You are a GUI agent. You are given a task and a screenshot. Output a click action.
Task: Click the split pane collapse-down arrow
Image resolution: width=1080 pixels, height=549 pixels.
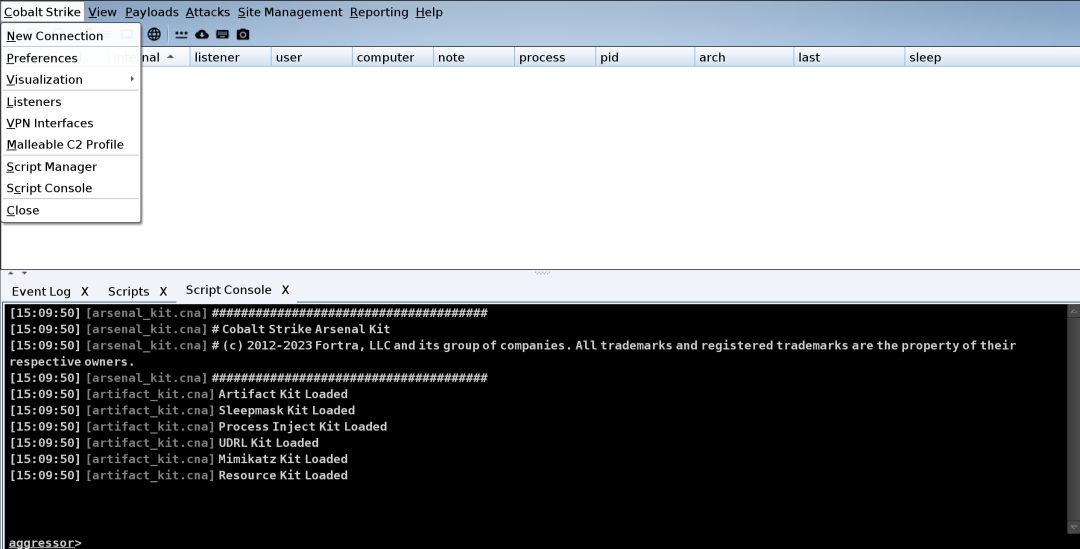pyautogui.click(x=24, y=273)
